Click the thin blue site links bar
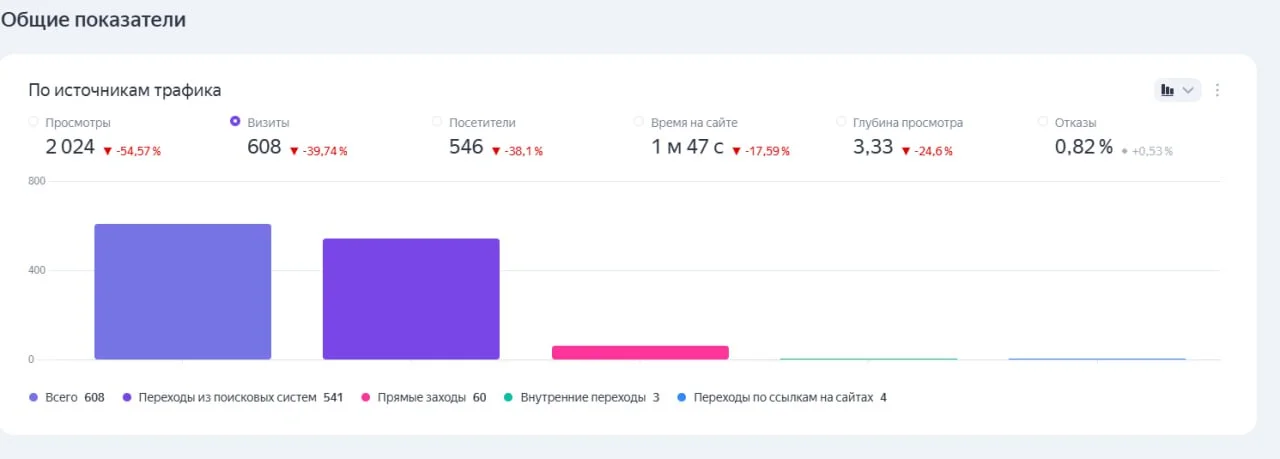Image resolution: width=1280 pixels, height=459 pixels. point(1097,358)
